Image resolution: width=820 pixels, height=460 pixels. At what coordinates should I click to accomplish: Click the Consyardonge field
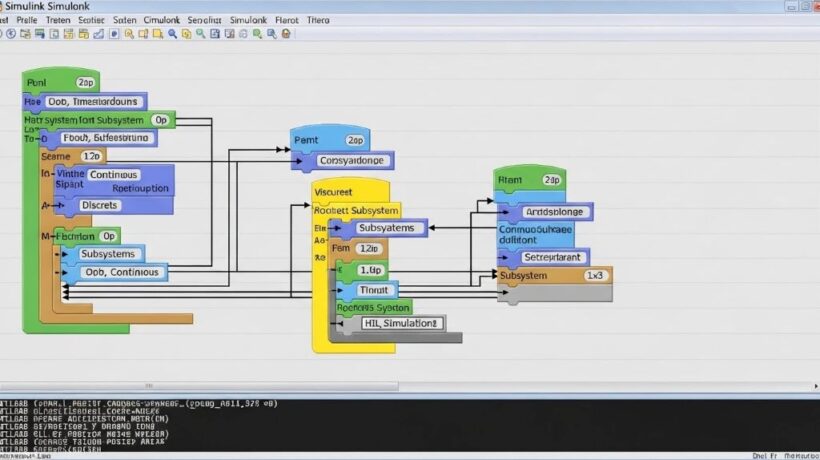point(351,160)
